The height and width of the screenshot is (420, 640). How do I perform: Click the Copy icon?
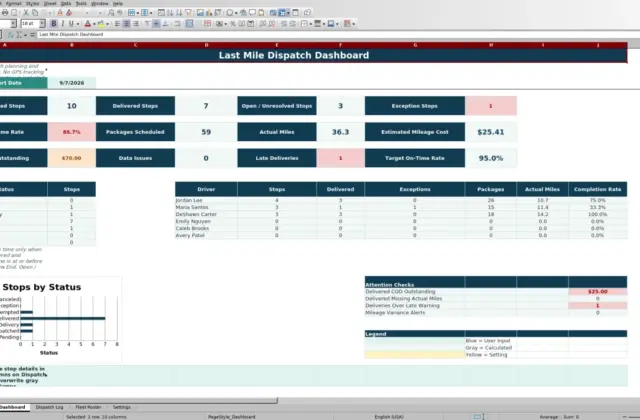(35, 13)
